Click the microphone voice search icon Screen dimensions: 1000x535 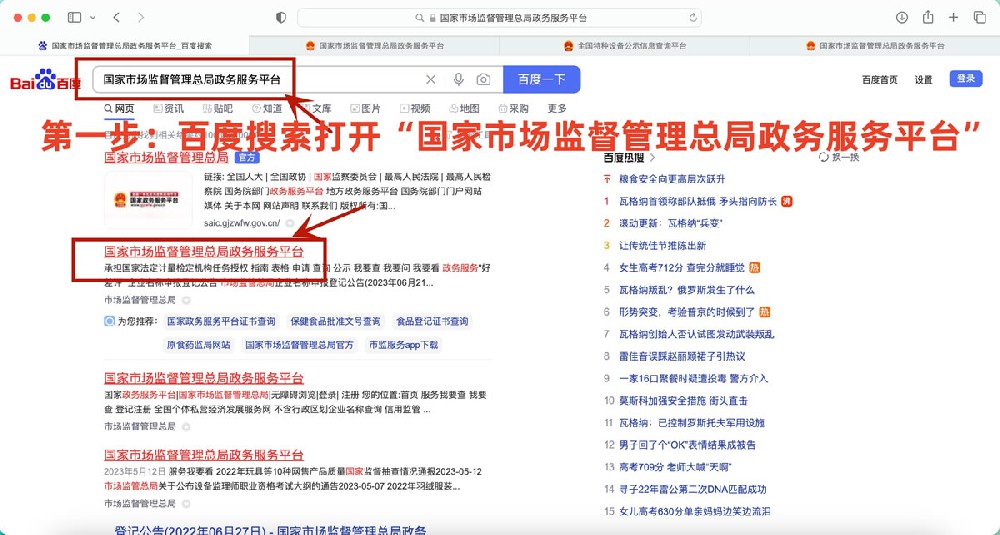[x=458, y=80]
